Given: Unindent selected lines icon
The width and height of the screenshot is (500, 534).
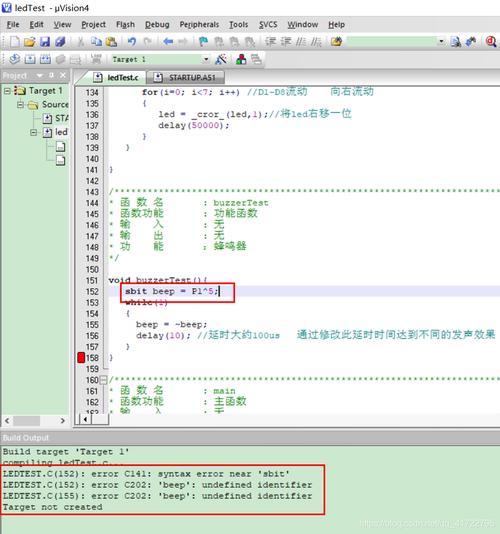Looking at the screenshot, I should point(286,42).
